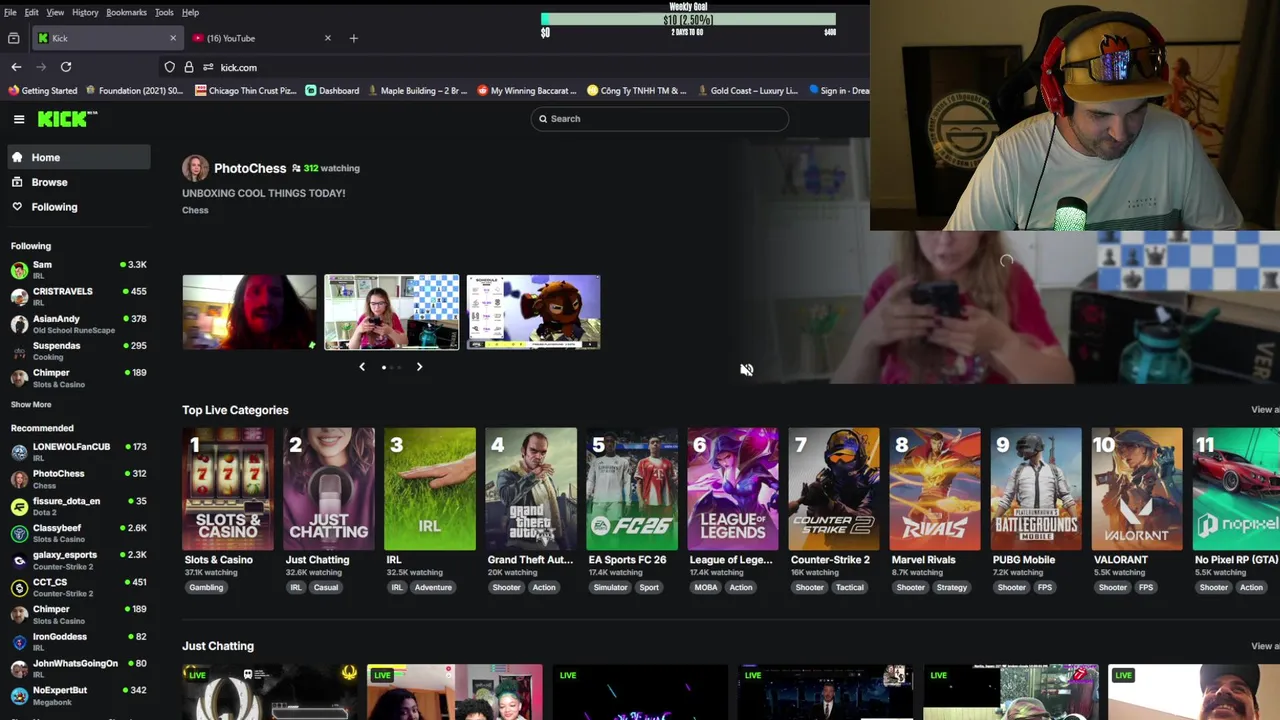Close the Kick browser tab
This screenshot has width=1280, height=720.
172,38
